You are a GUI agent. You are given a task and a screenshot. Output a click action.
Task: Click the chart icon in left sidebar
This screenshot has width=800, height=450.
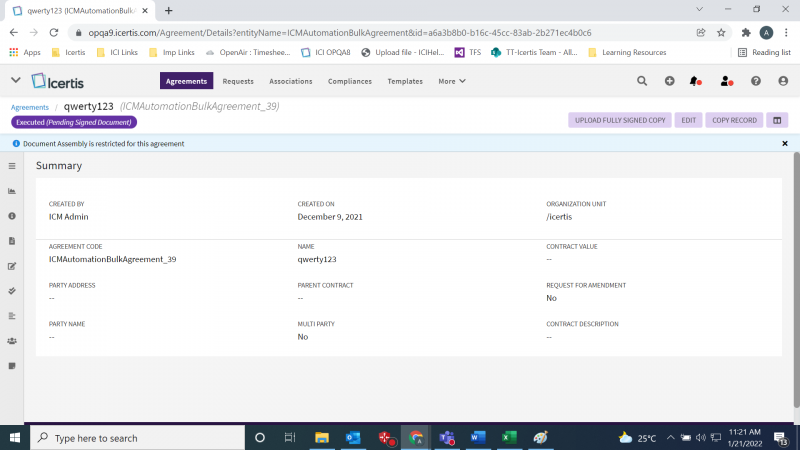pyautogui.click(x=12, y=191)
